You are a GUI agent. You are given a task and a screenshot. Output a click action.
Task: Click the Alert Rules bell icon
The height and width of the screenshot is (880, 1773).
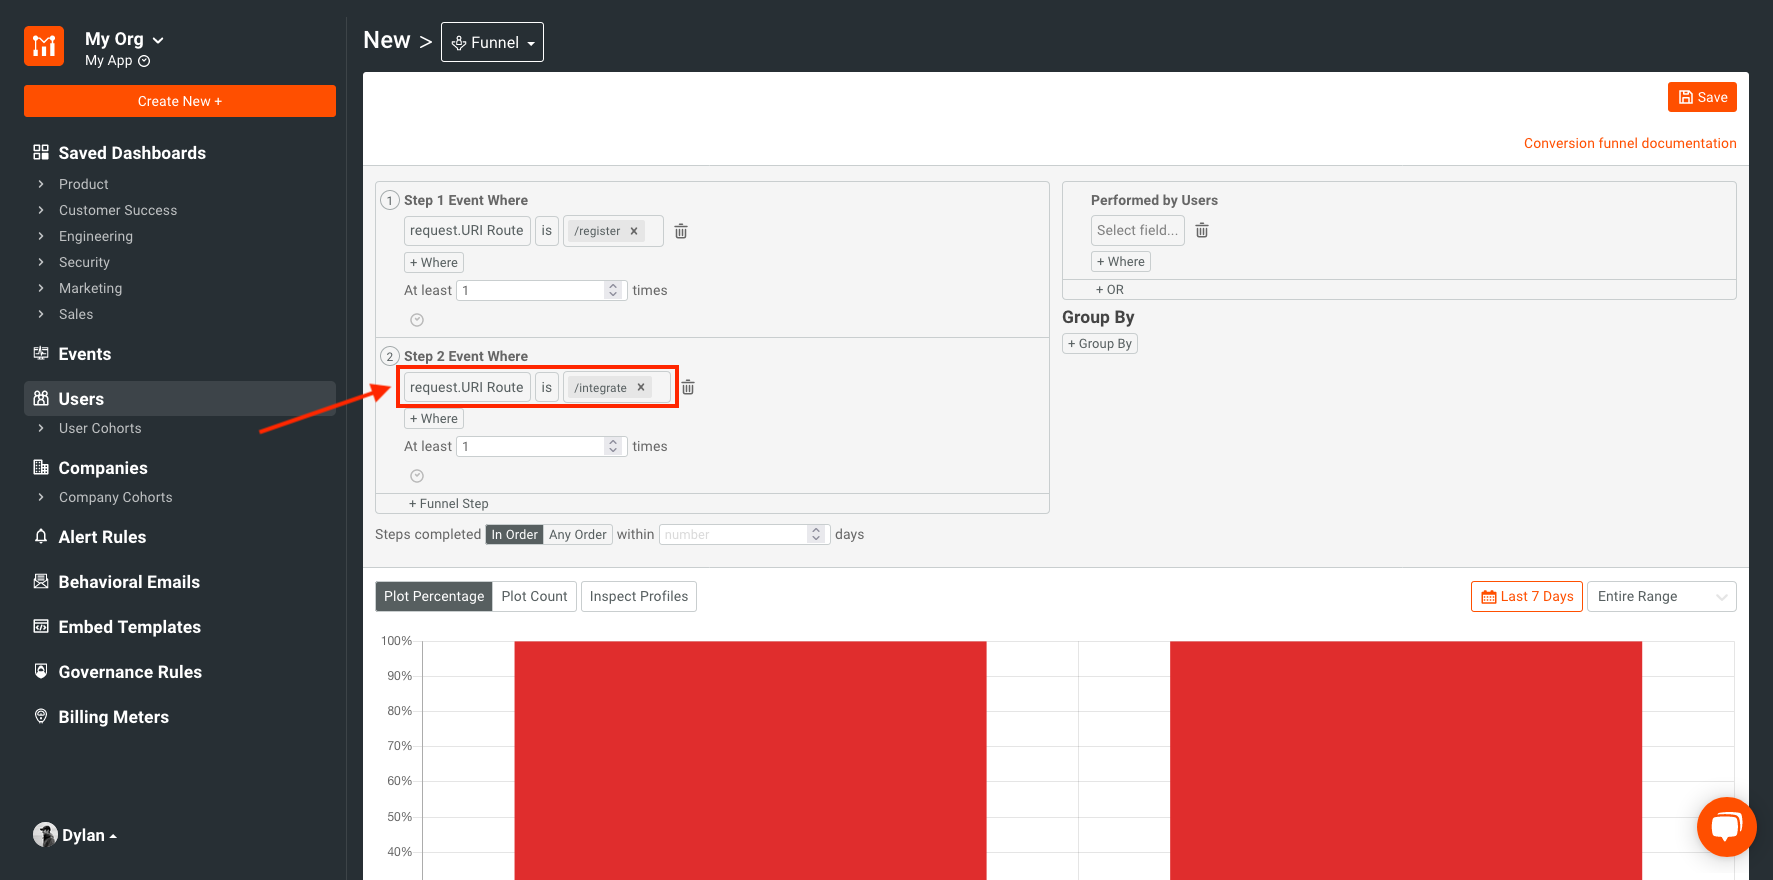[x=41, y=536]
